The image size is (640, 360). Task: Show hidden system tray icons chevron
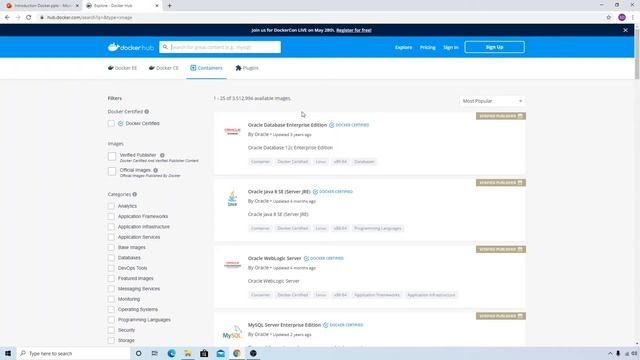tap(610, 353)
